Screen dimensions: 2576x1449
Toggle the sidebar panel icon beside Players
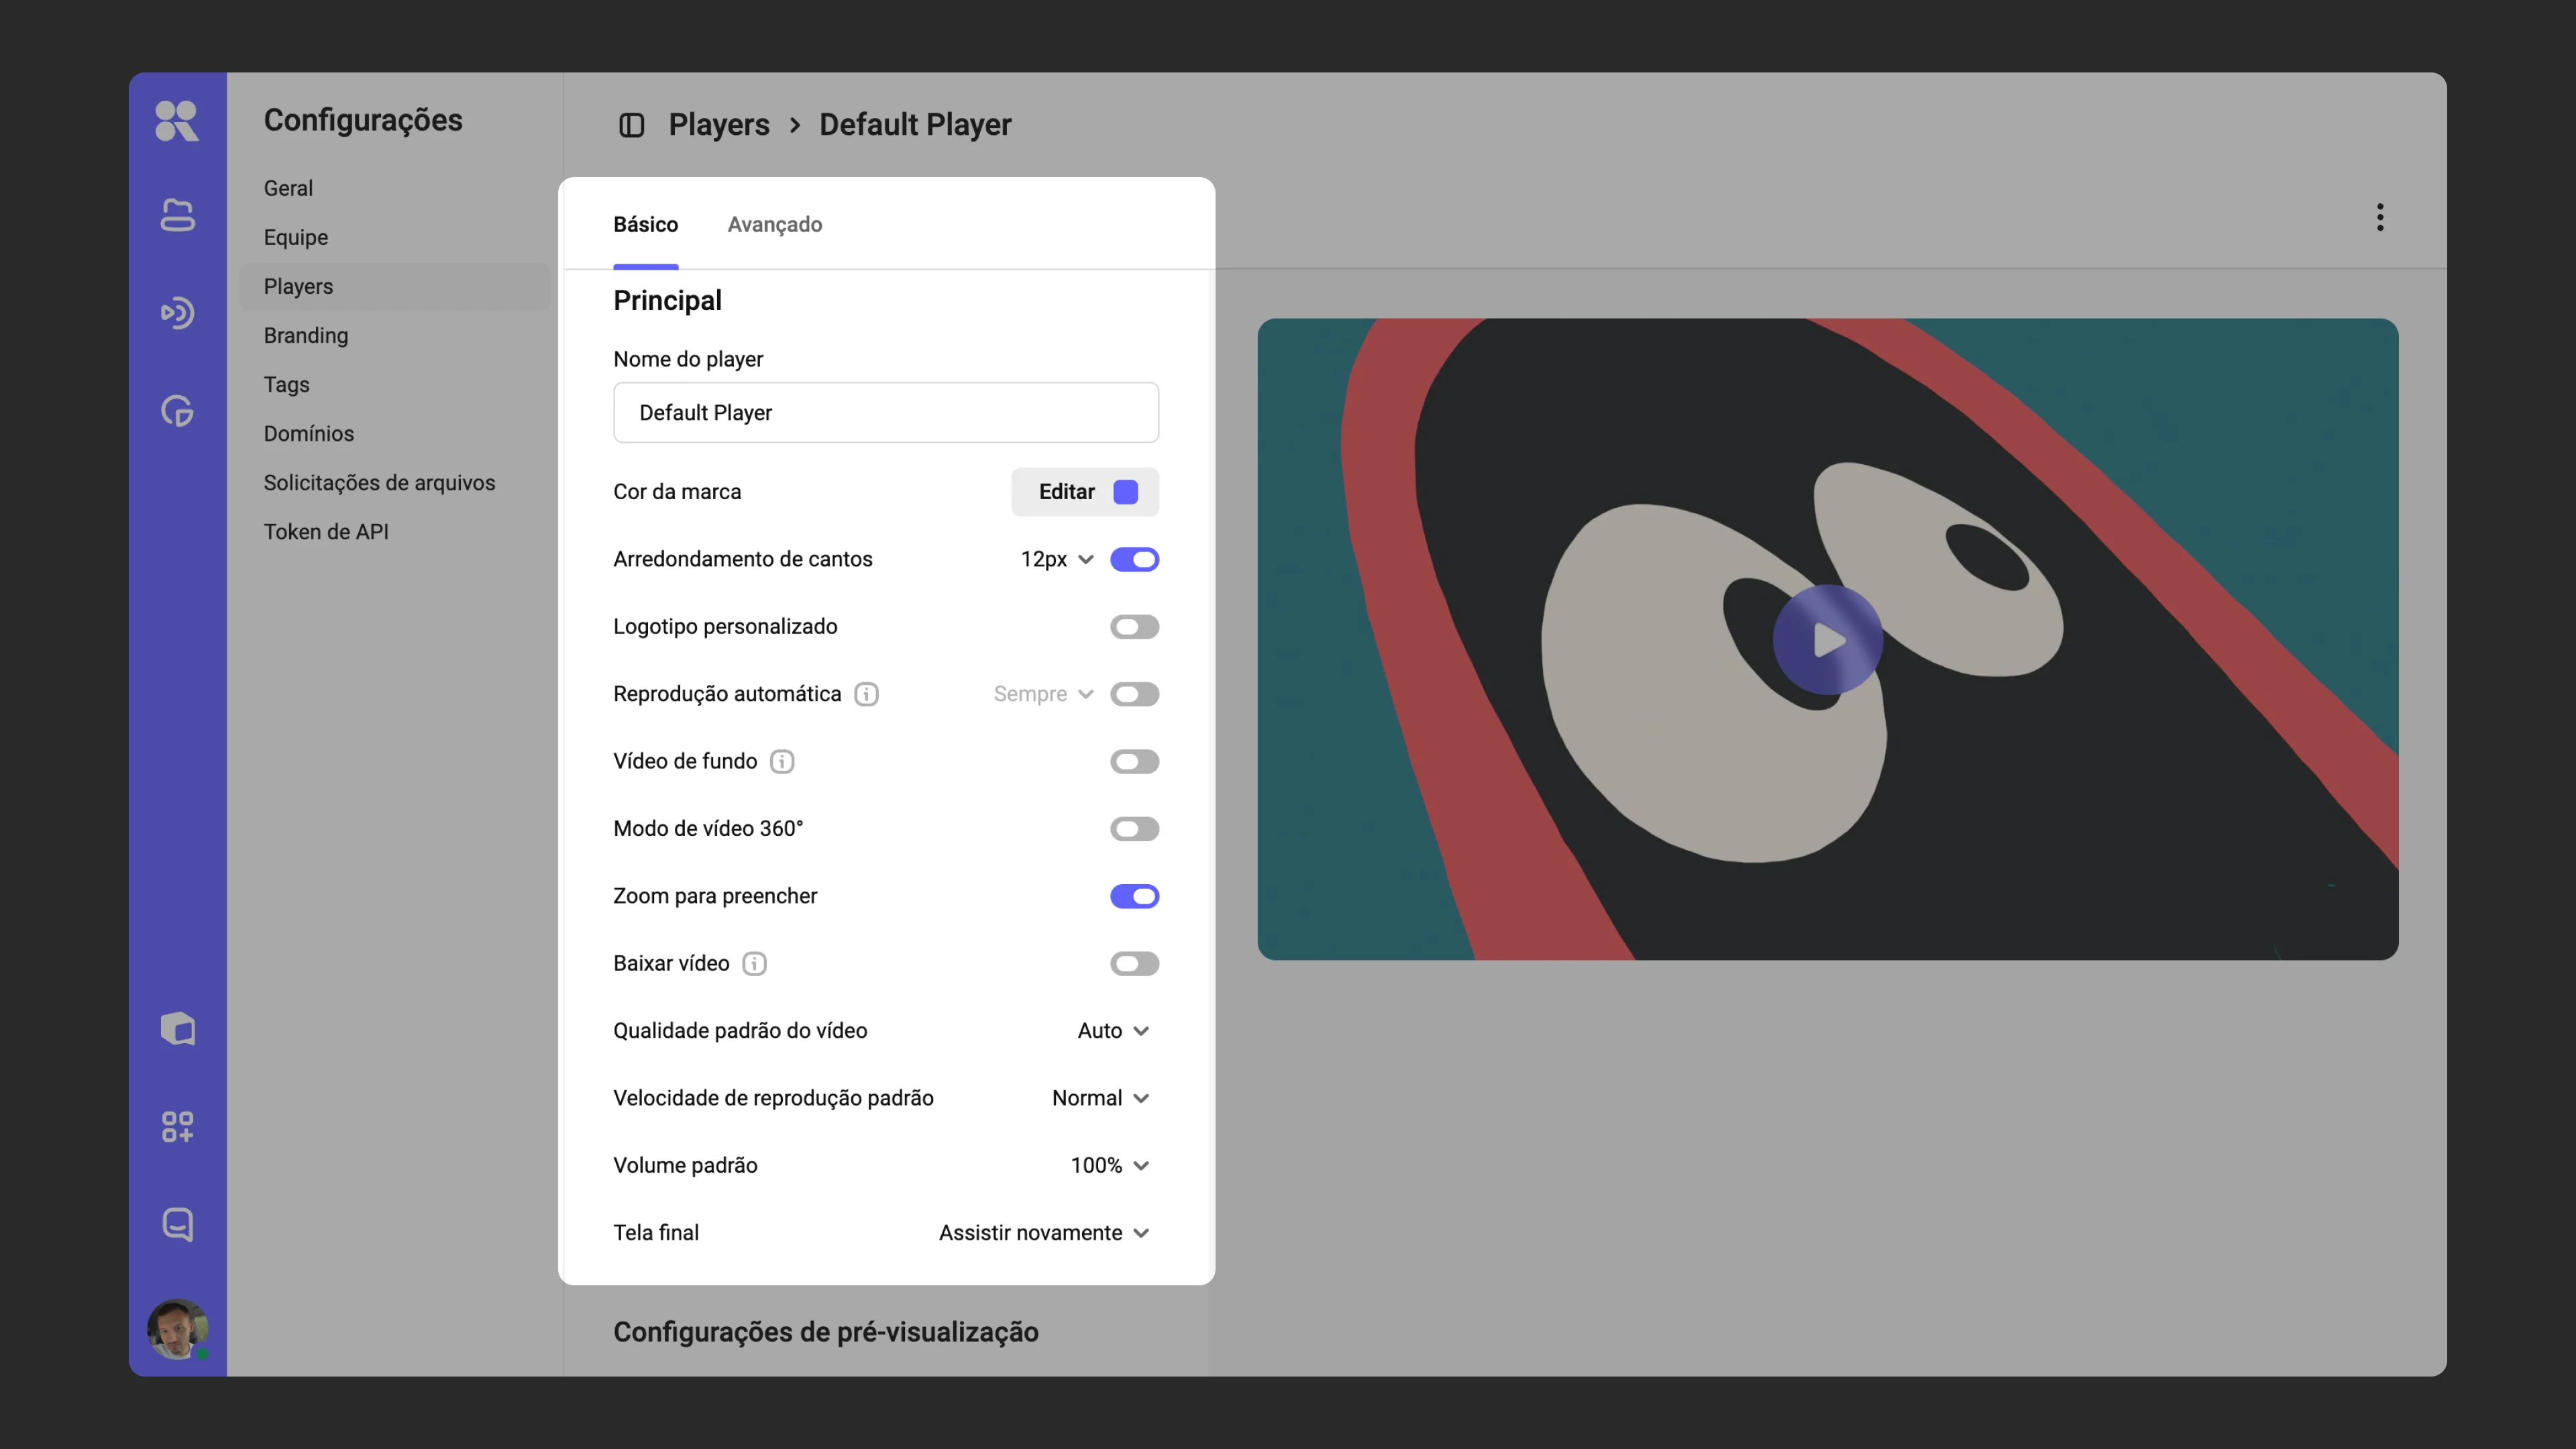coord(631,125)
